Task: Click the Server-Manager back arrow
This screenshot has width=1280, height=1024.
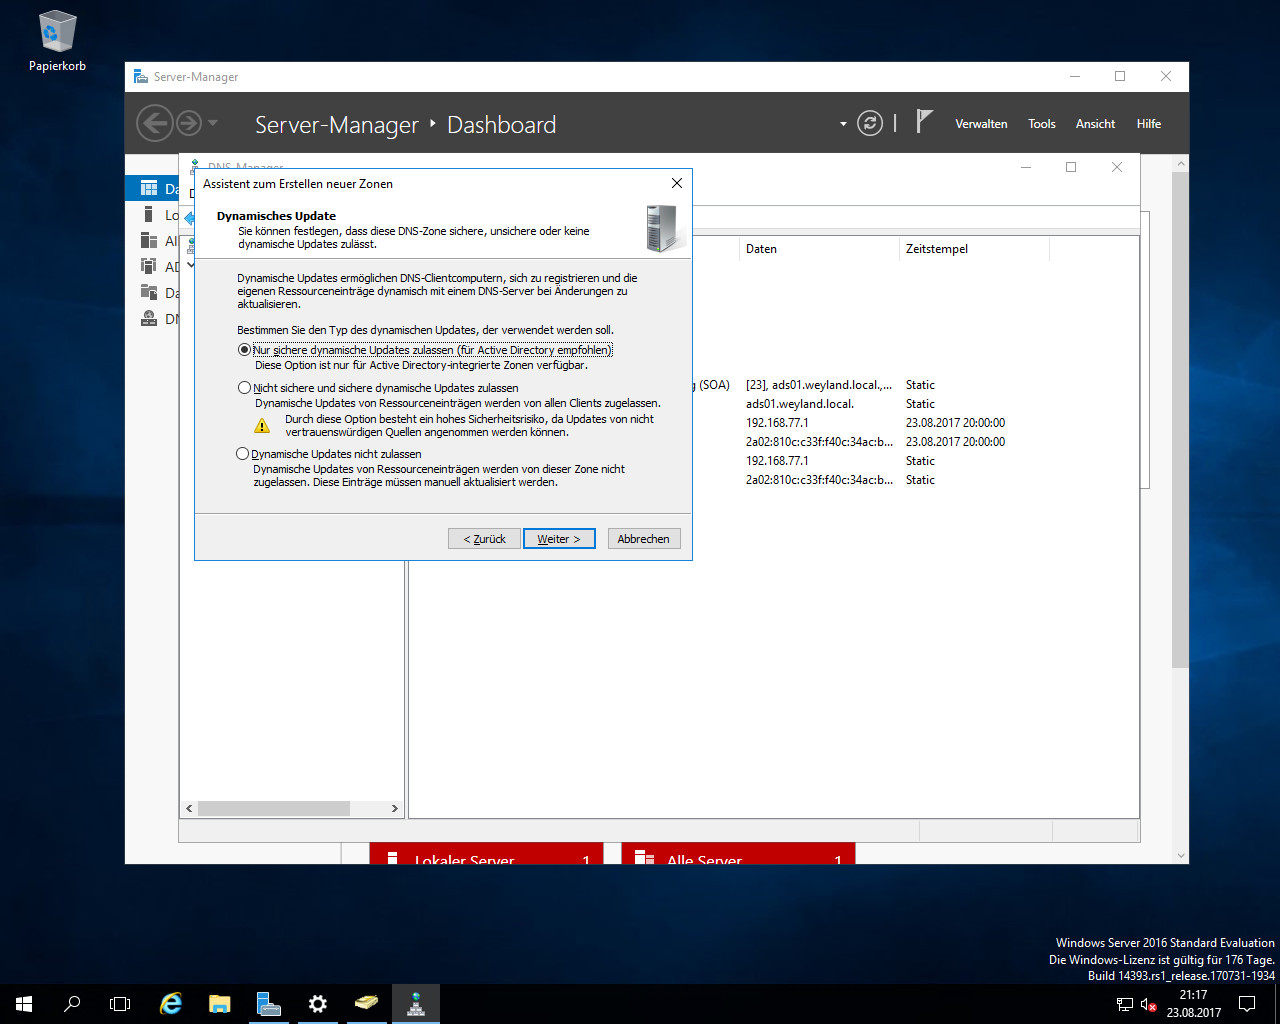Action: 153,124
